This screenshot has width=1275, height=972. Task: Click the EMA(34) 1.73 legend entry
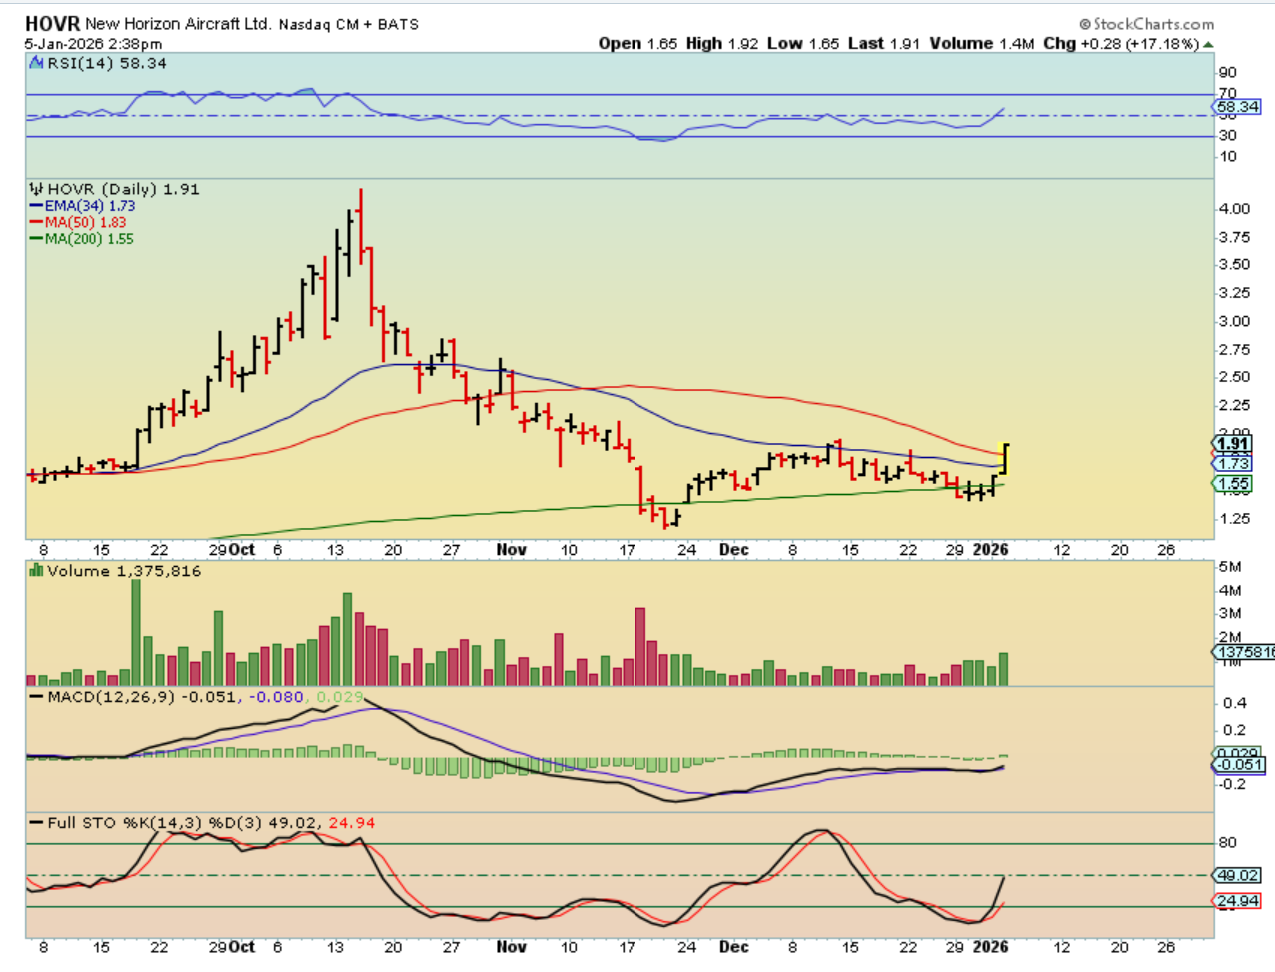[x=90, y=206]
